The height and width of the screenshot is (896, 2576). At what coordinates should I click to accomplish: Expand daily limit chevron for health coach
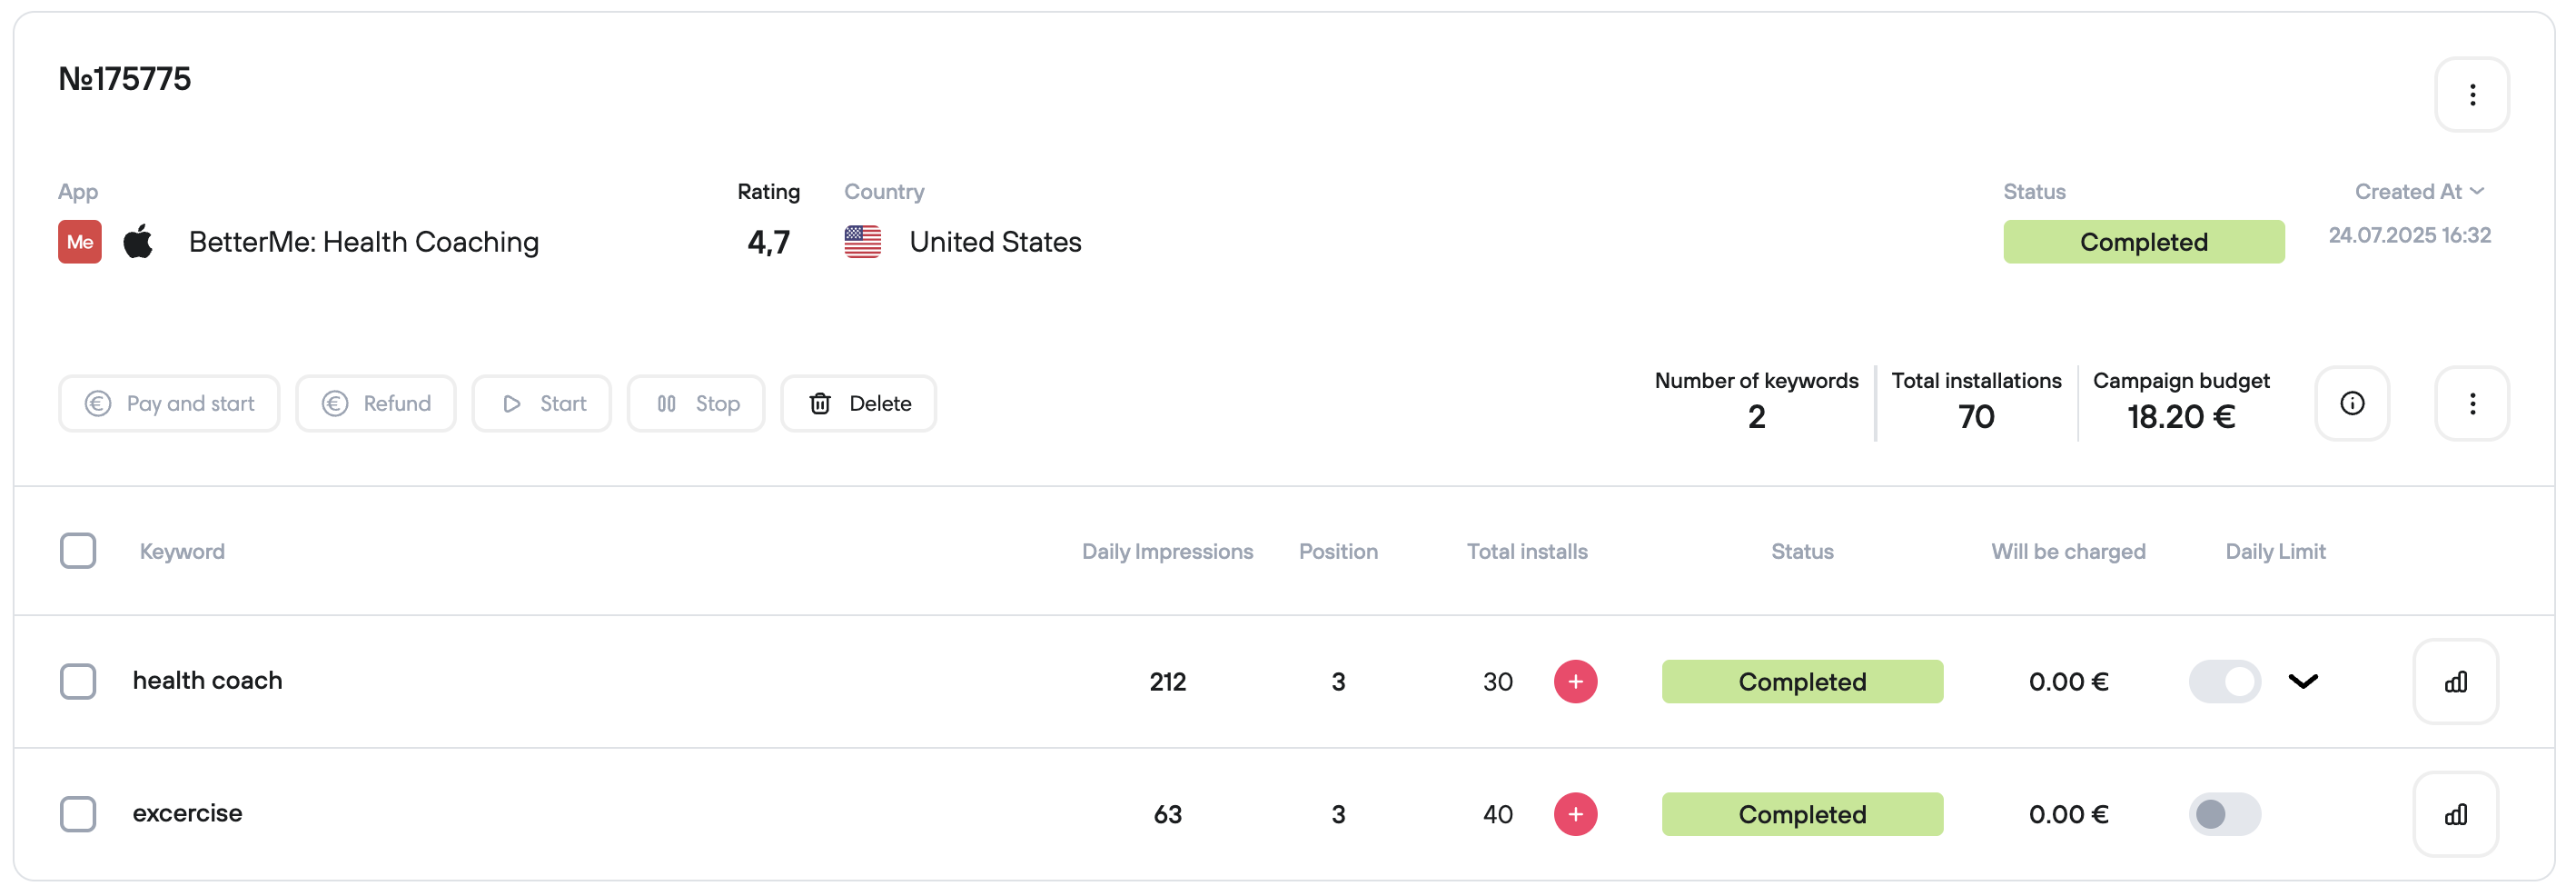(2302, 682)
